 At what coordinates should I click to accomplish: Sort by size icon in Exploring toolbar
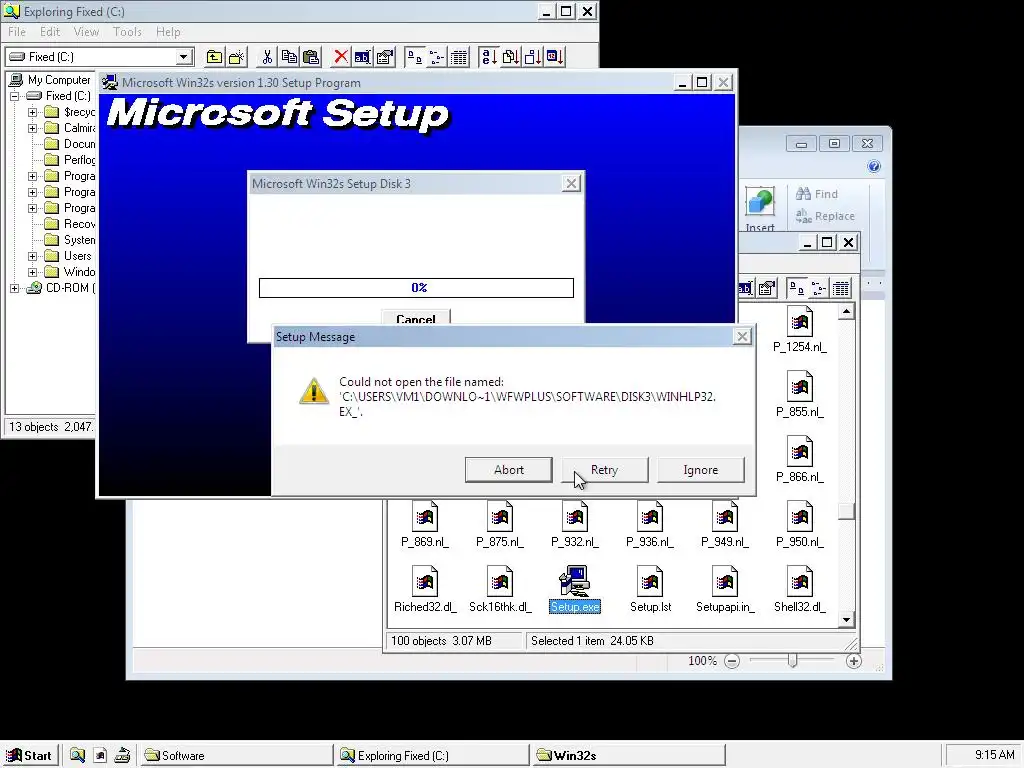[533, 57]
